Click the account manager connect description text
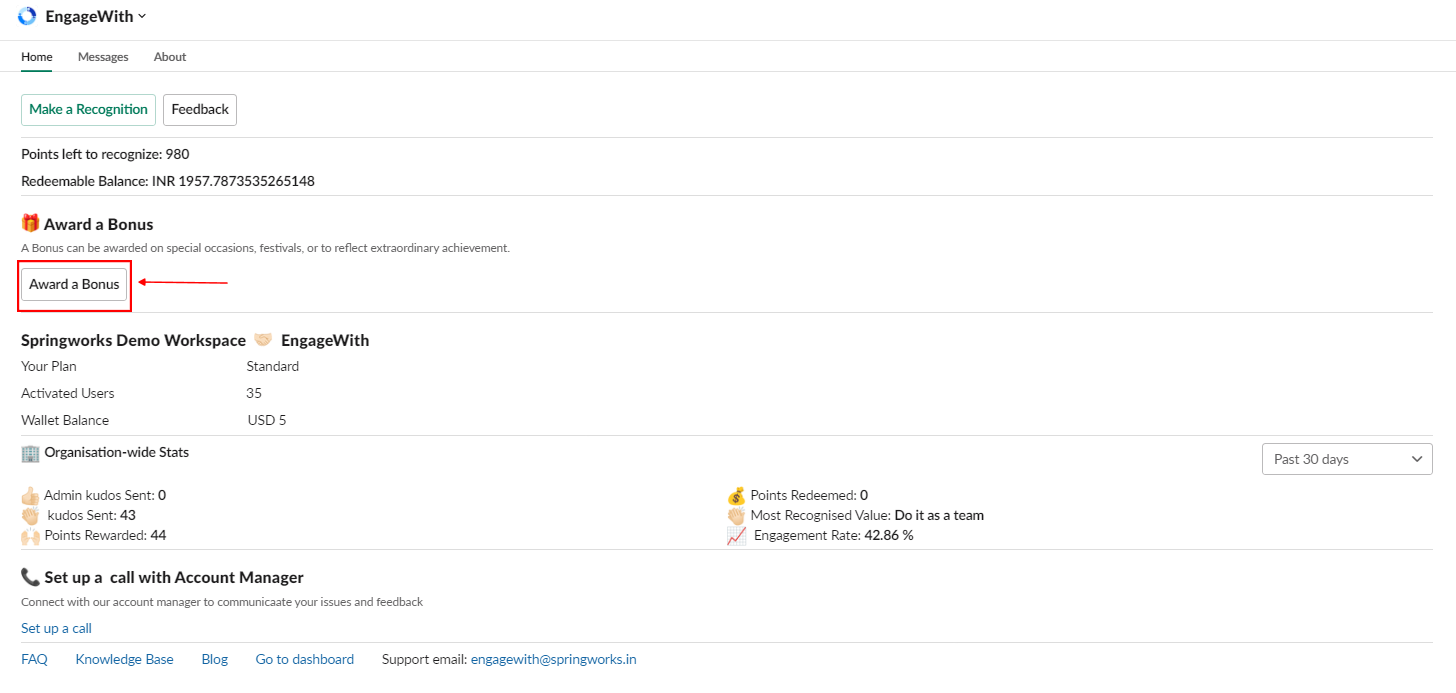The image size is (1456, 693). [222, 602]
